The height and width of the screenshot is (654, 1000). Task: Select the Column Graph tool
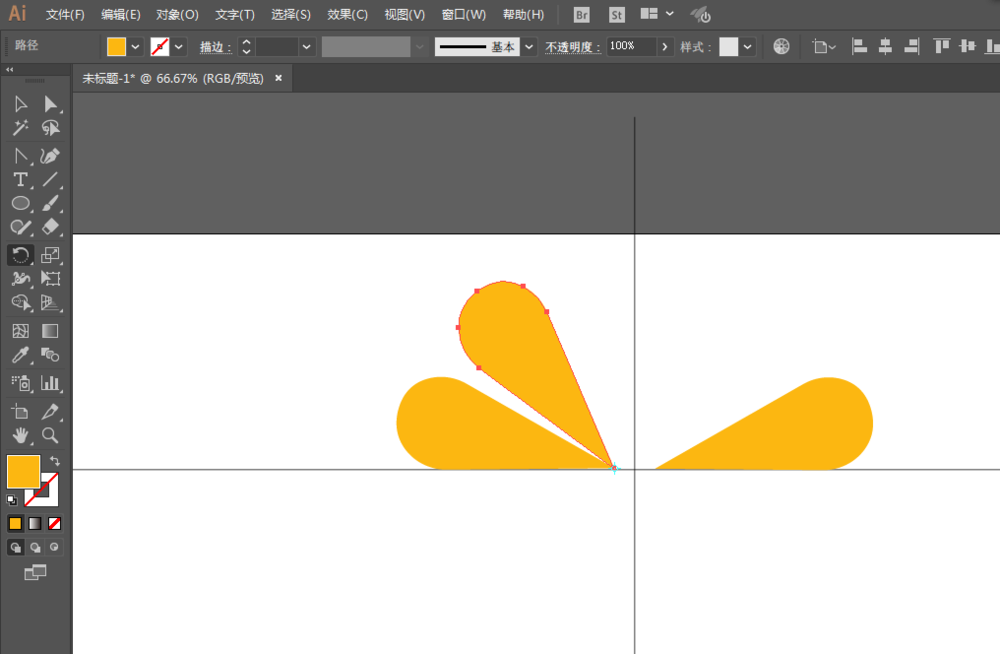point(50,383)
